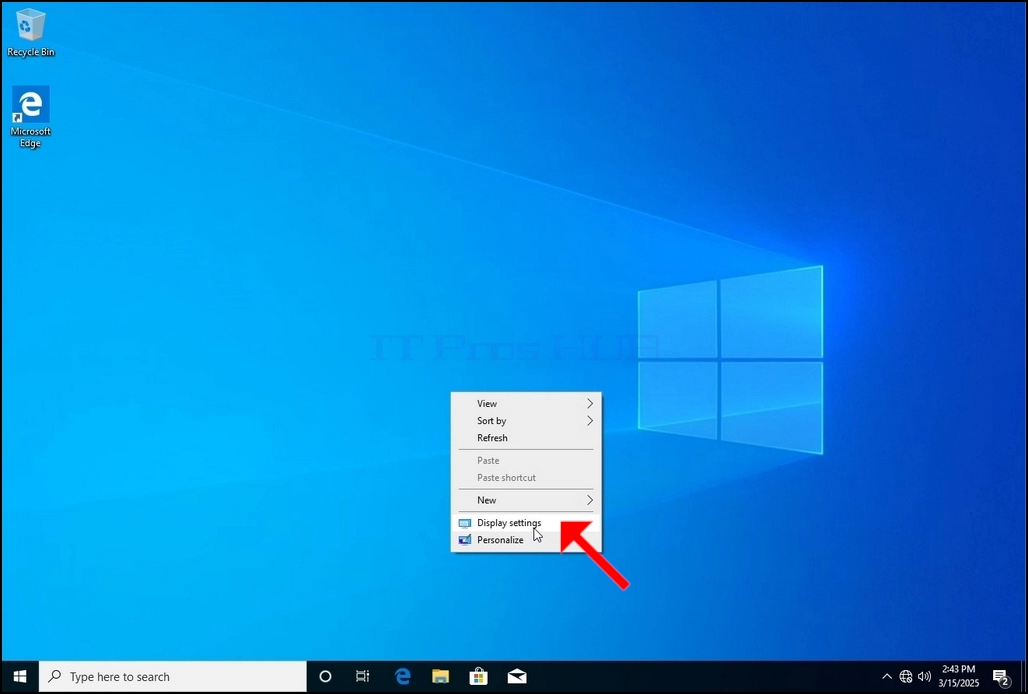Click the Personalize menu icon
Screen dimensions: 1028x694
pos(465,540)
